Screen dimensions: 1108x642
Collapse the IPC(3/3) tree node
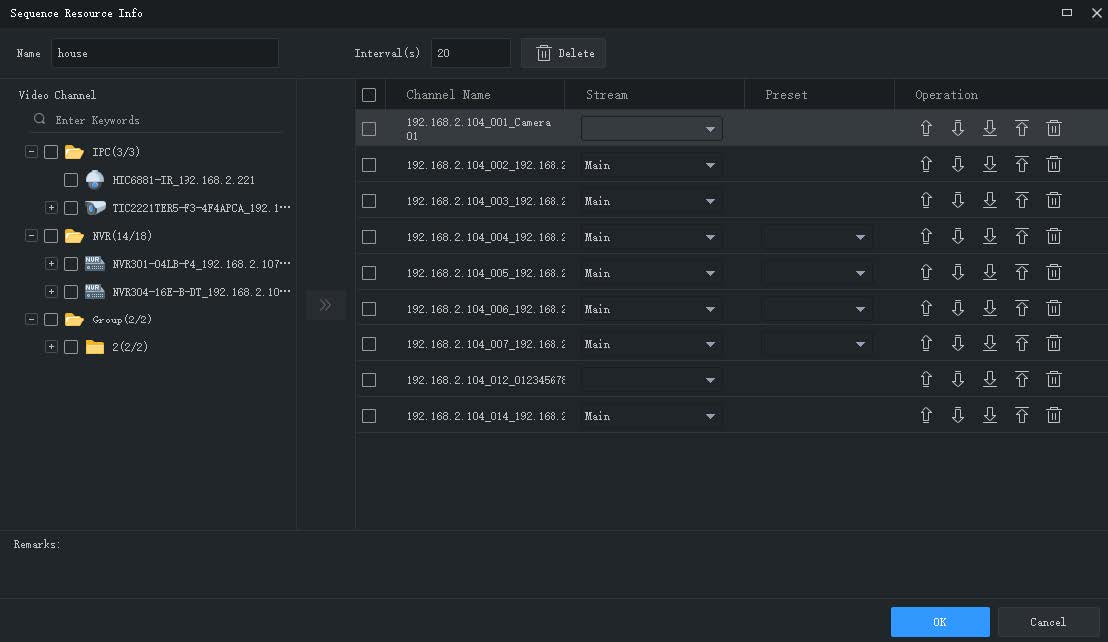coord(31,152)
